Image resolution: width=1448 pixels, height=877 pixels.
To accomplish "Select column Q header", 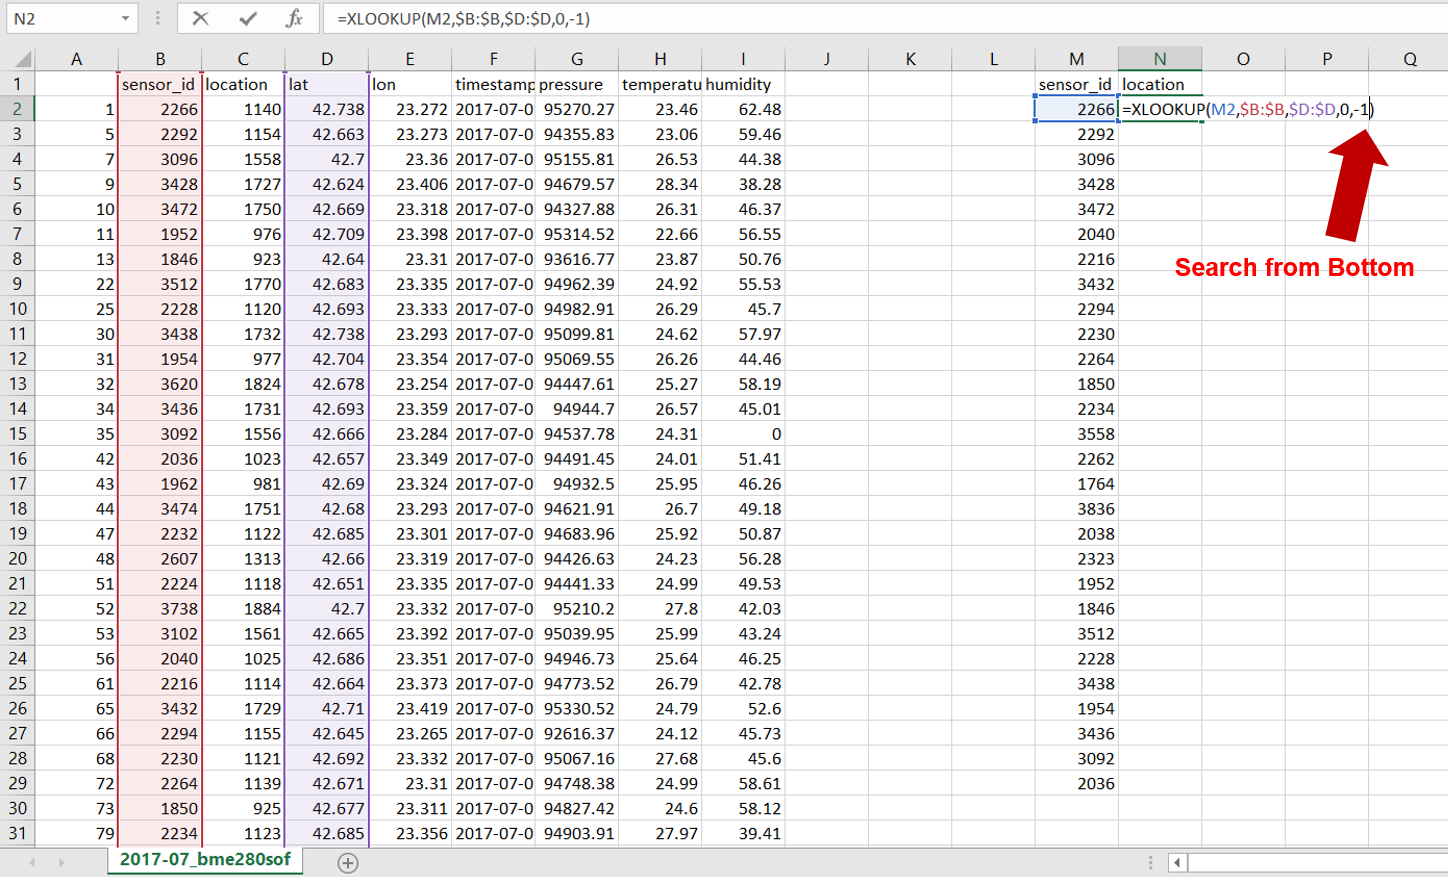I will click(x=1409, y=59).
